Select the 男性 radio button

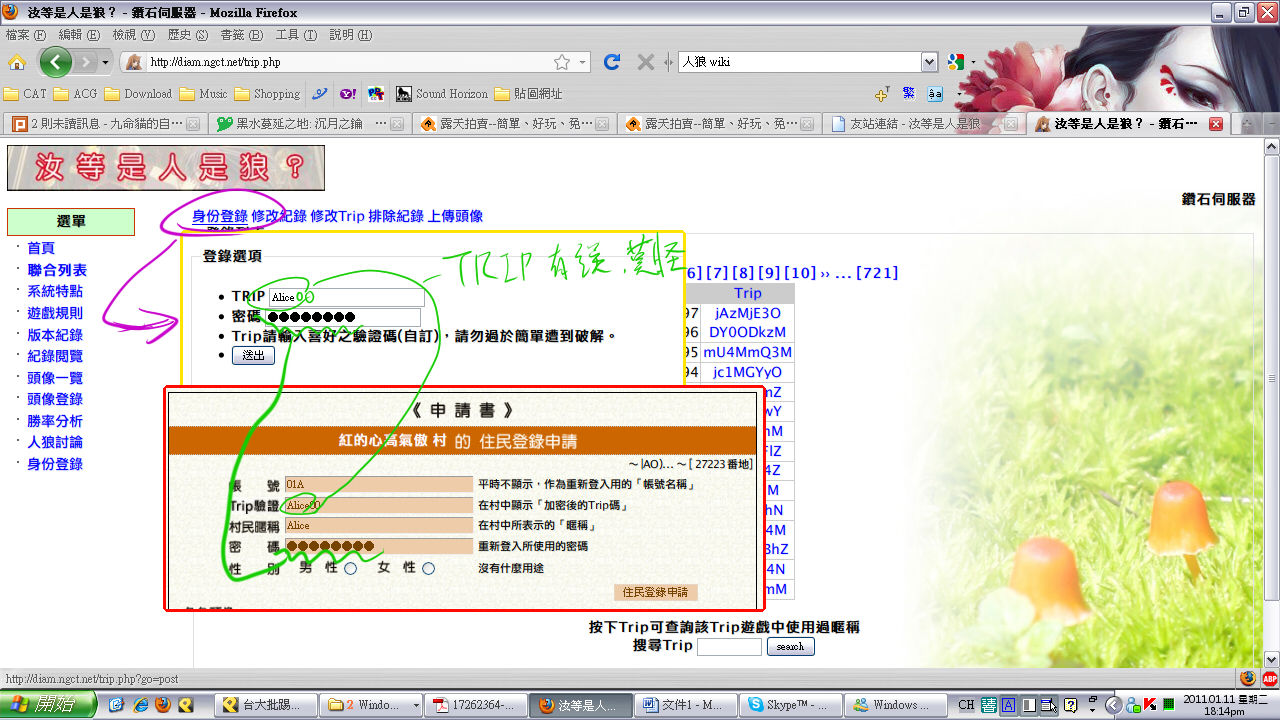coord(350,569)
